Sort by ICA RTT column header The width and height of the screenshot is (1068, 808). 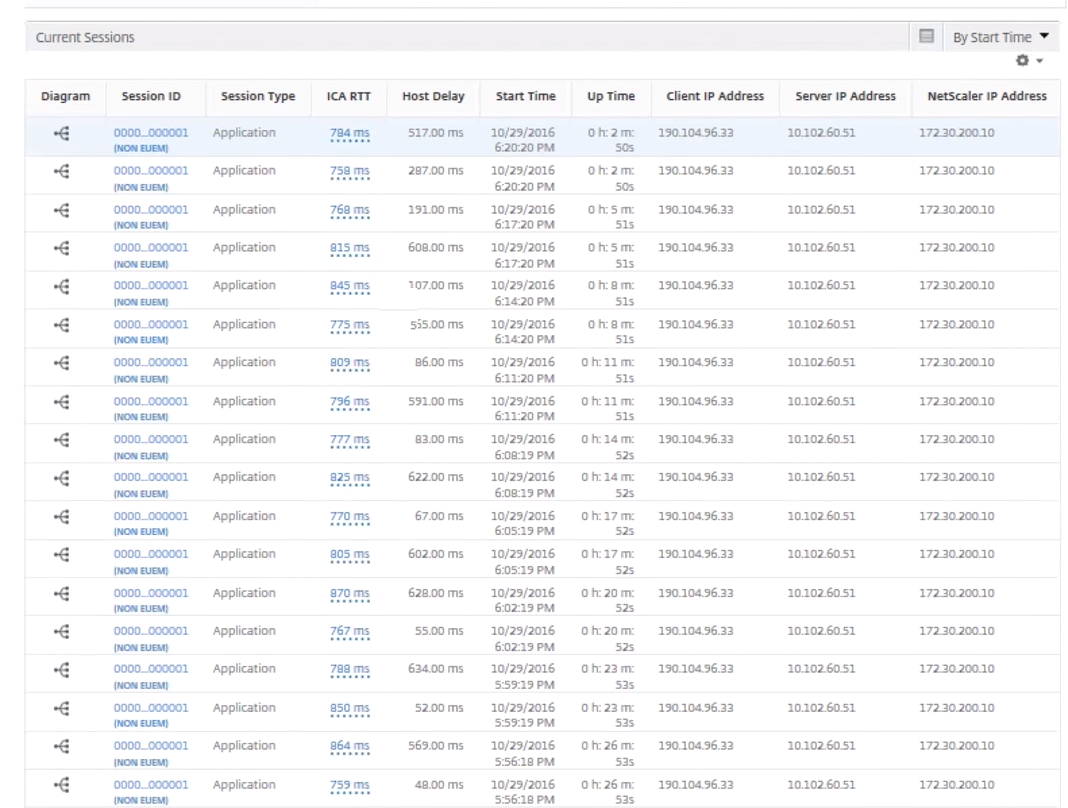tap(349, 97)
